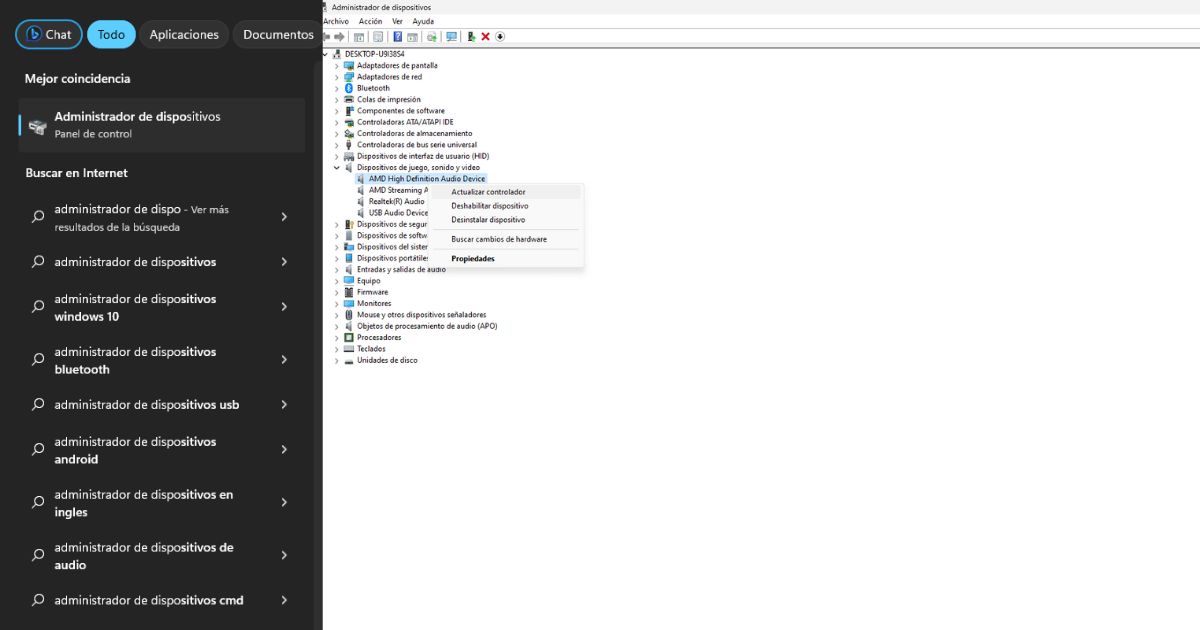Select the Todo search filter tab
Screen dimensions: 1200x630
coord(111,34)
